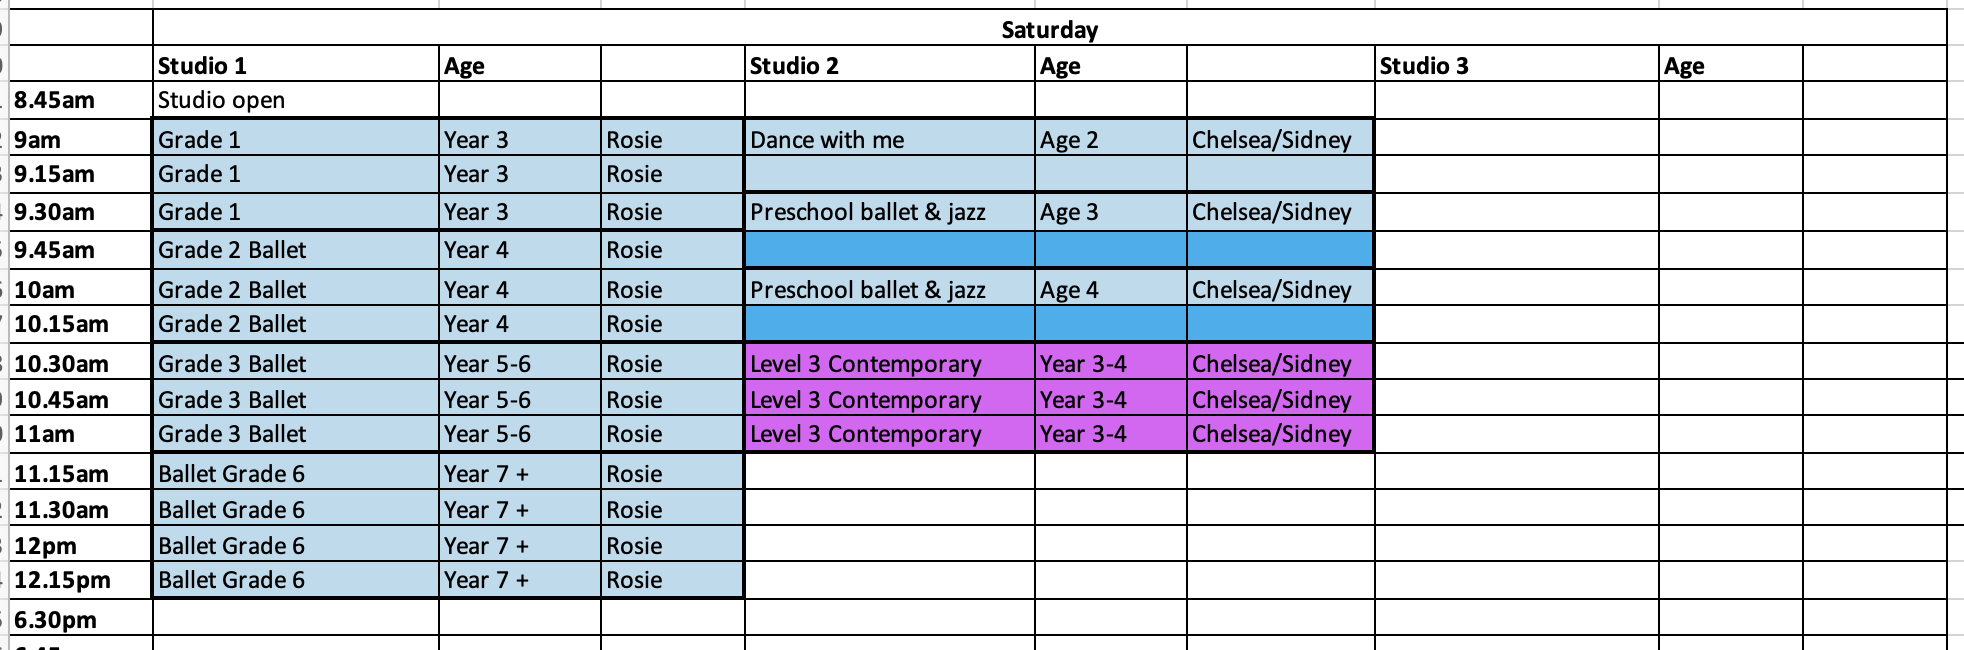1964x650 pixels.
Task: Click the Year 7 + cell at 11.15am
Action: tap(520, 472)
